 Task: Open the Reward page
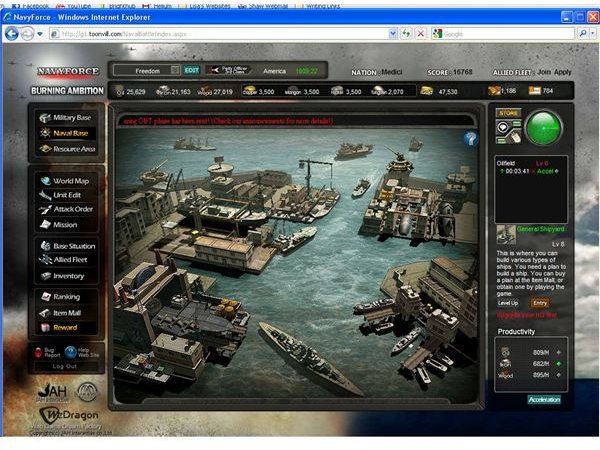[59, 328]
